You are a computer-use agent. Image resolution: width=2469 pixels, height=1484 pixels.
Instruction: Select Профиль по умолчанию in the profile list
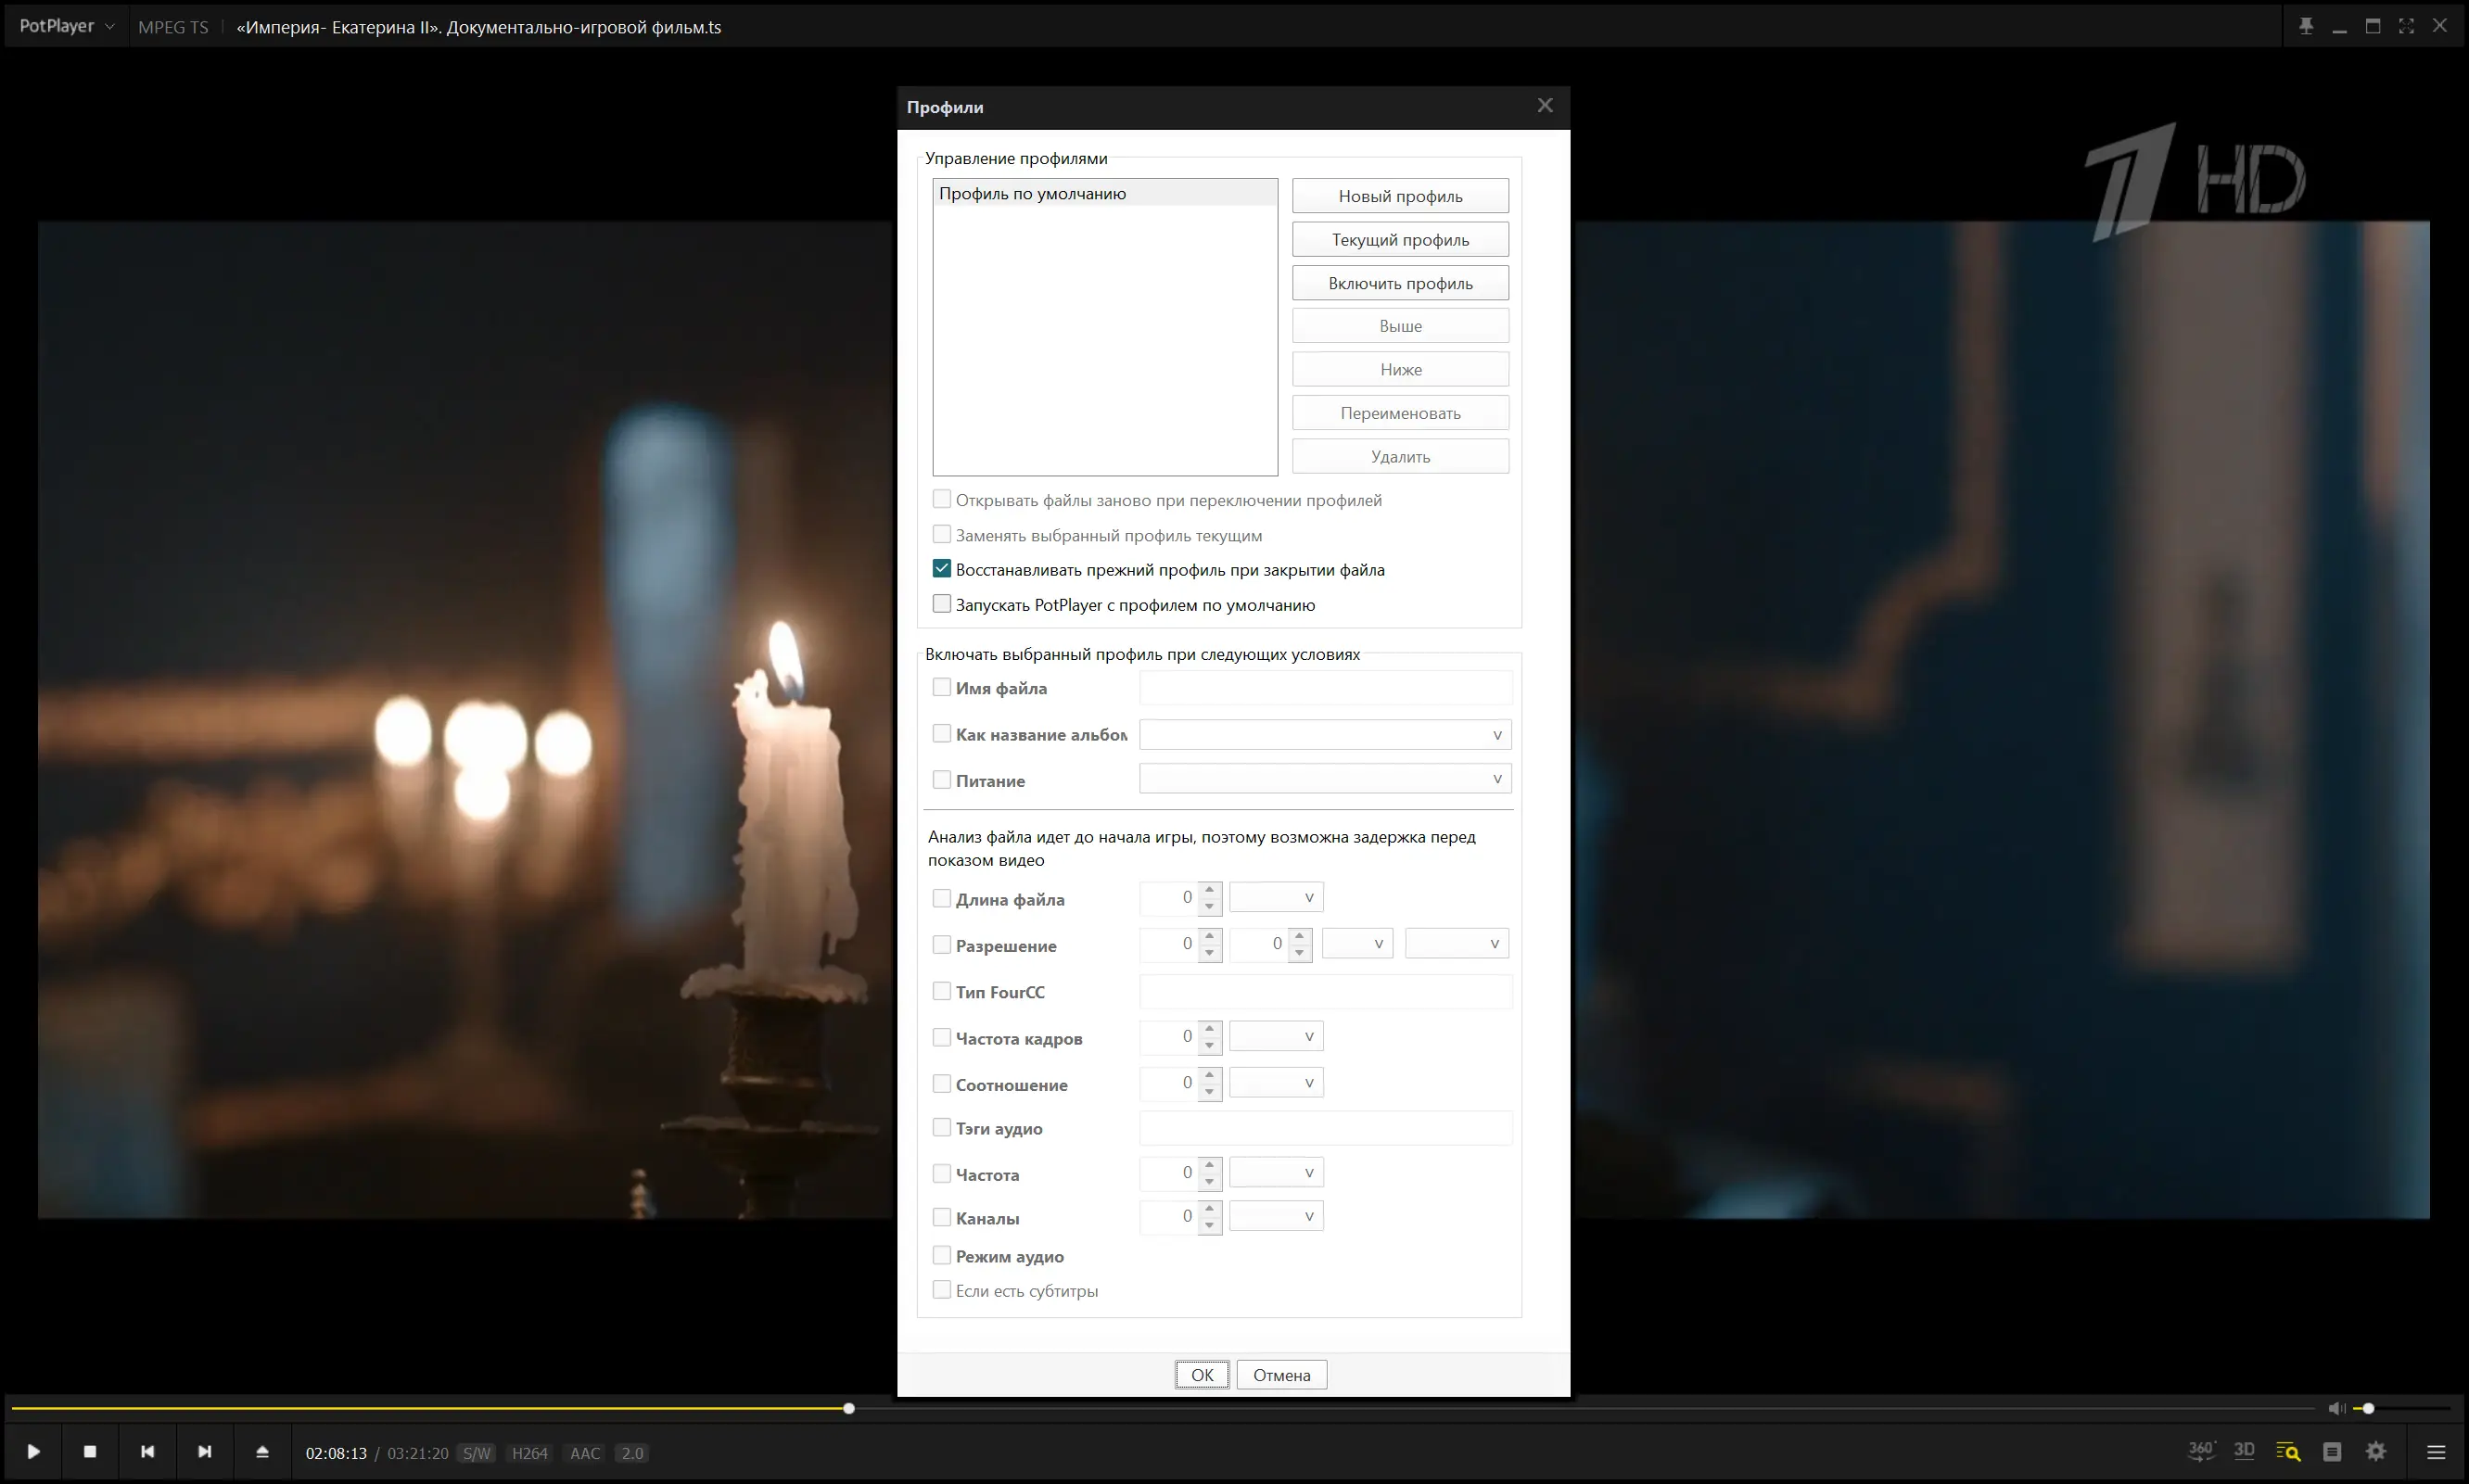(x=1032, y=194)
